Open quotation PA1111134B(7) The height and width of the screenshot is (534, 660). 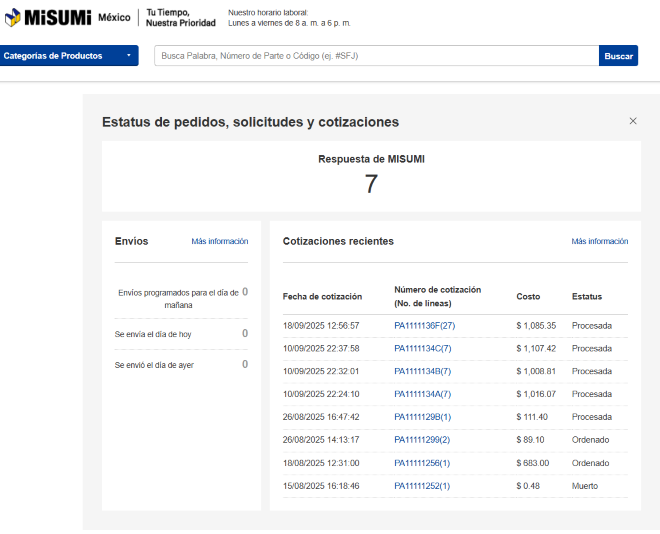[423, 371]
